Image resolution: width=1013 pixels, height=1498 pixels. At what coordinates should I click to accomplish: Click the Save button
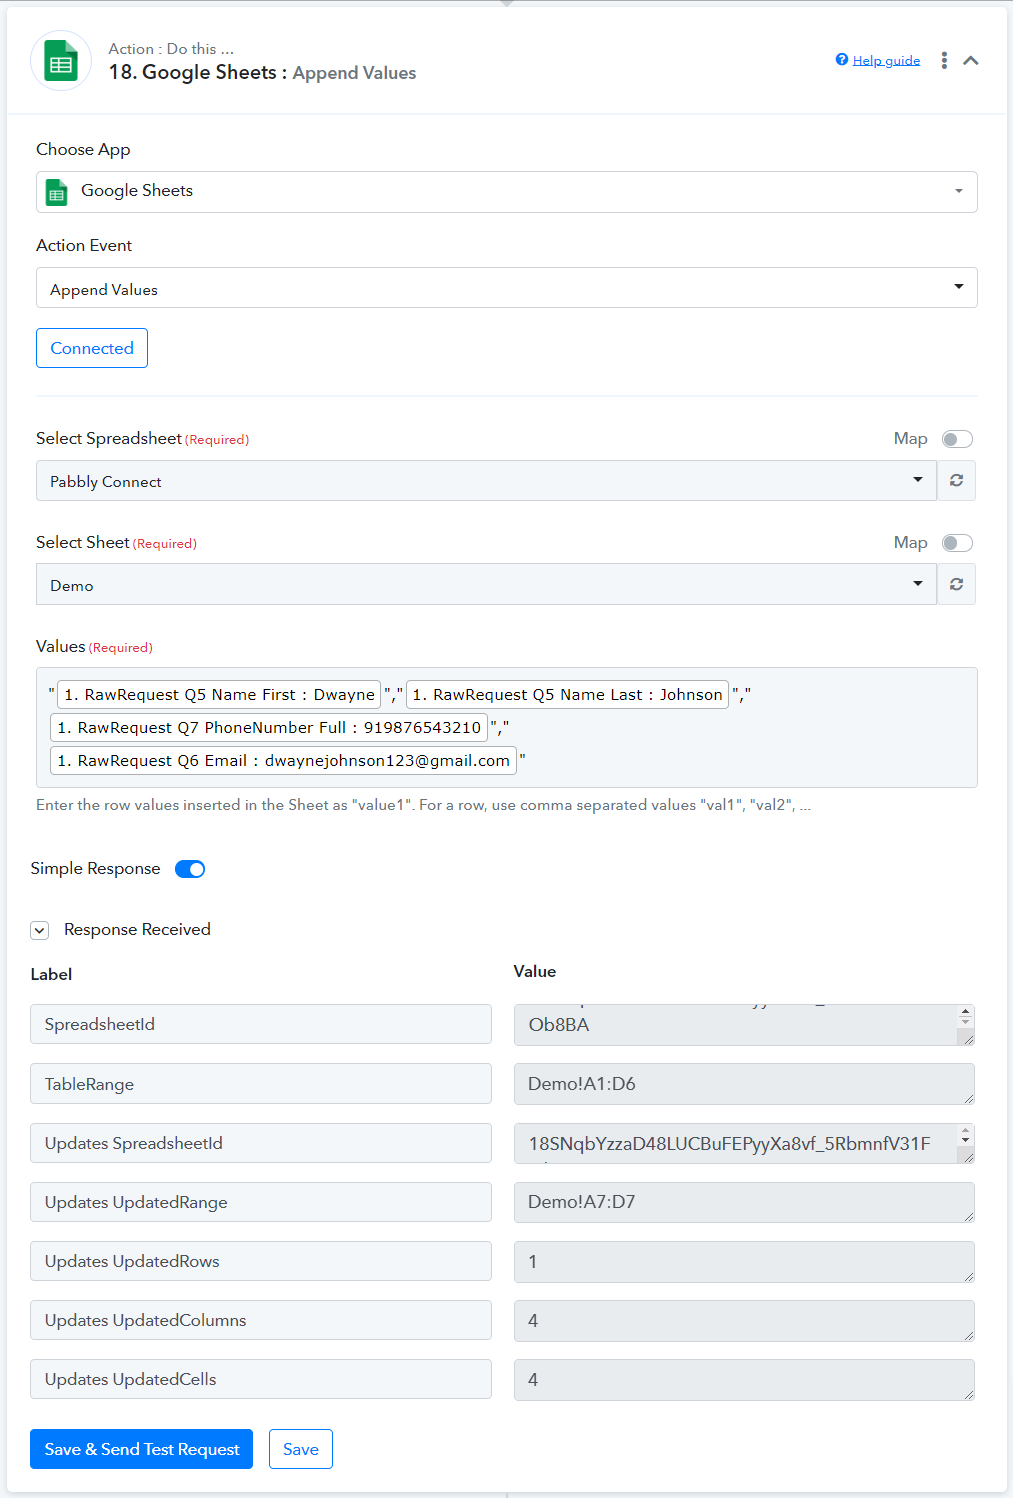click(x=301, y=1449)
